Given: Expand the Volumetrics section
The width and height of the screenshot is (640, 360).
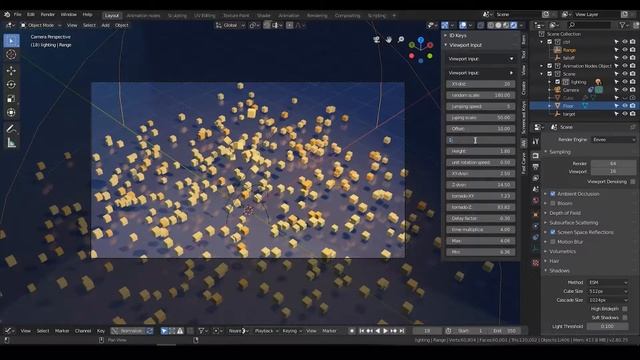Looking at the screenshot, I should pyautogui.click(x=562, y=251).
